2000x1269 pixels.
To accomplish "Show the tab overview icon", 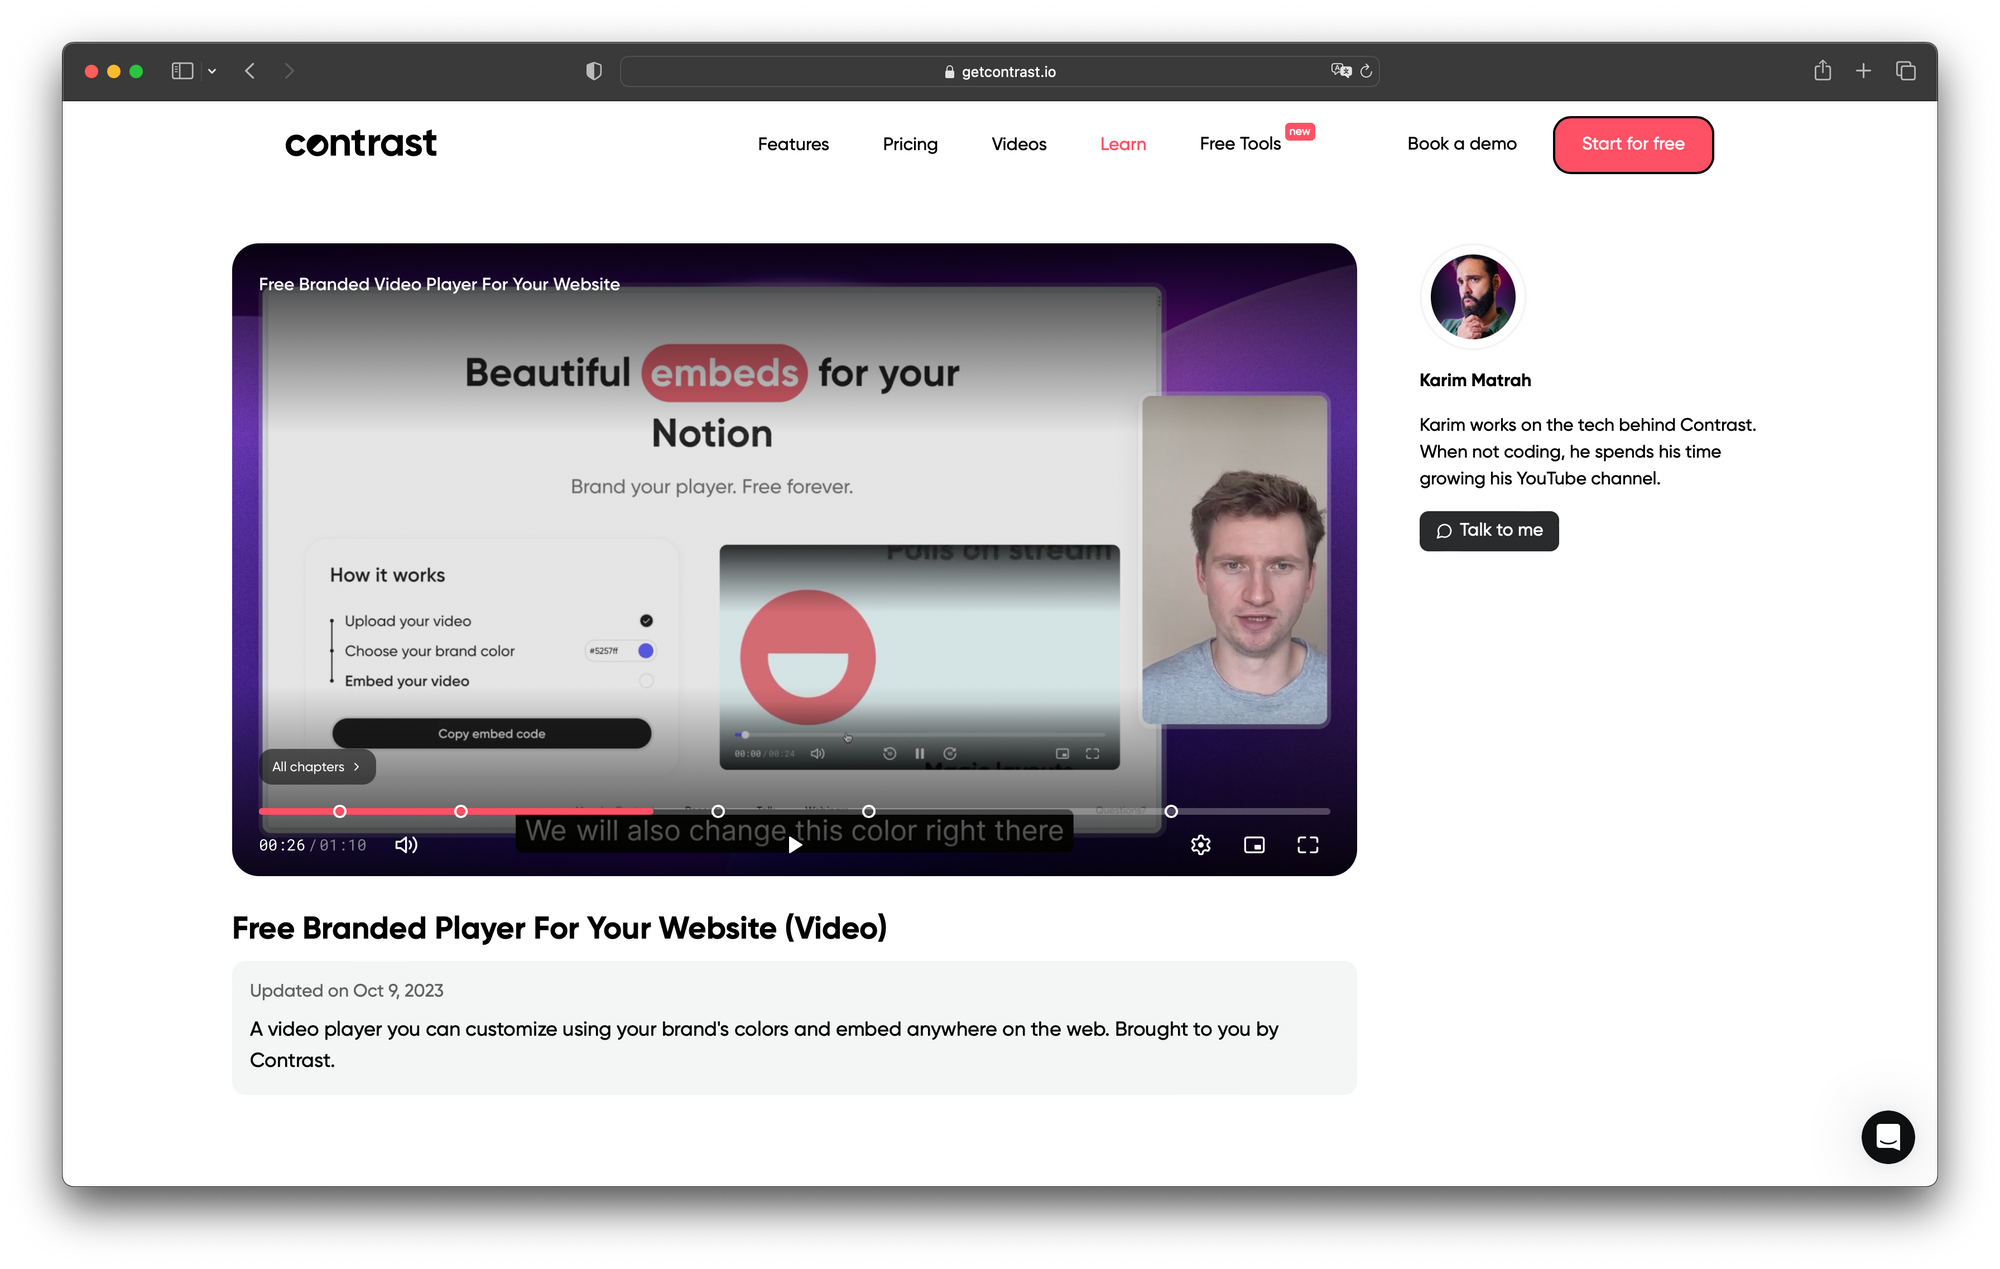I will (x=1906, y=71).
